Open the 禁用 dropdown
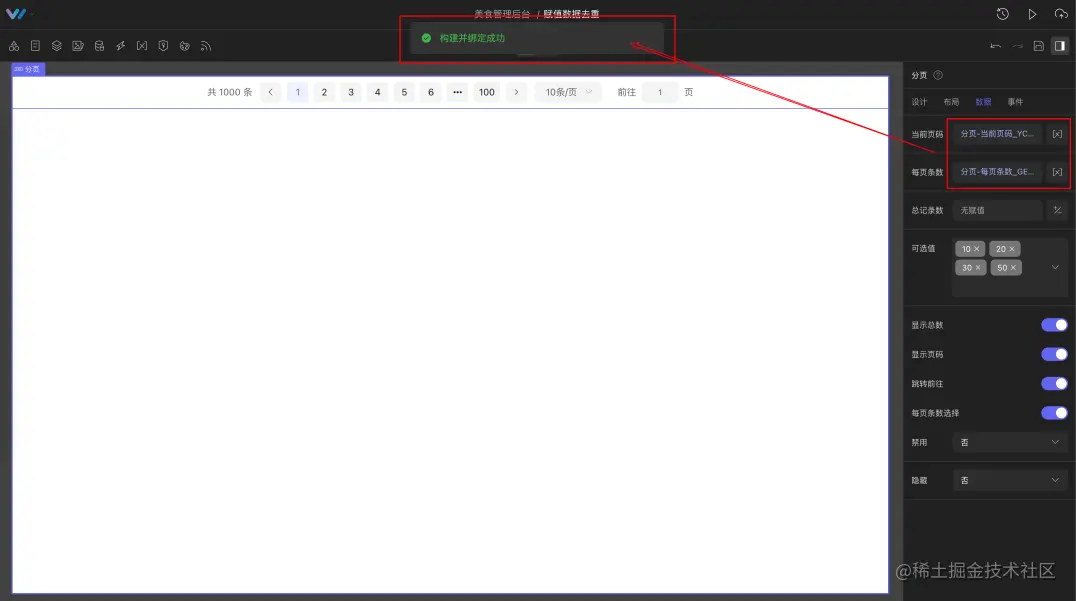The image size is (1076, 601). click(1009, 443)
